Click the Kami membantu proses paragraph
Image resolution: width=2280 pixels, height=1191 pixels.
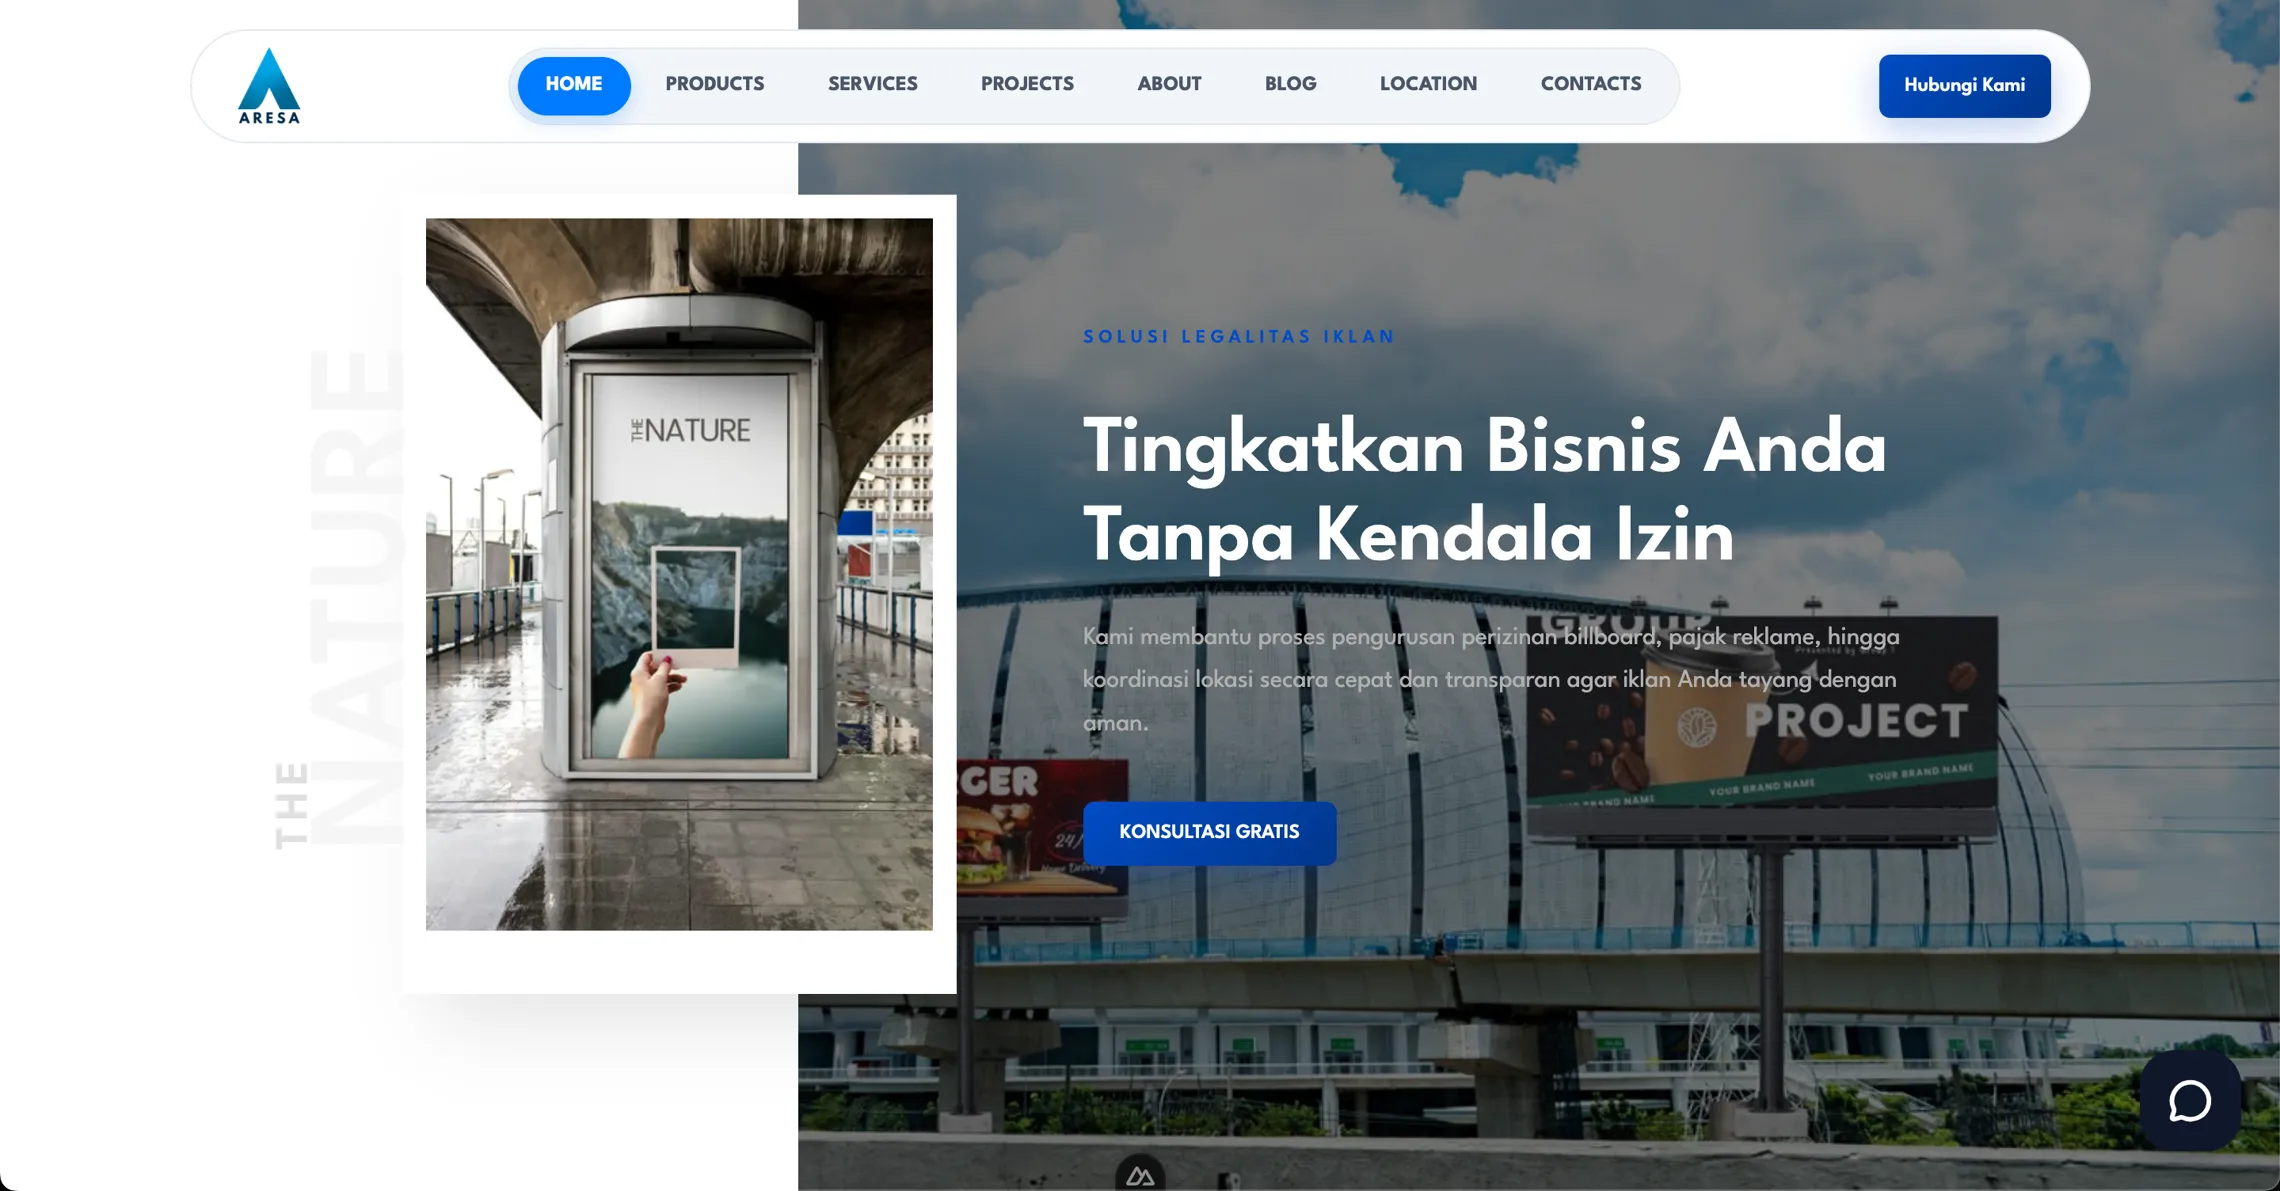1491,680
